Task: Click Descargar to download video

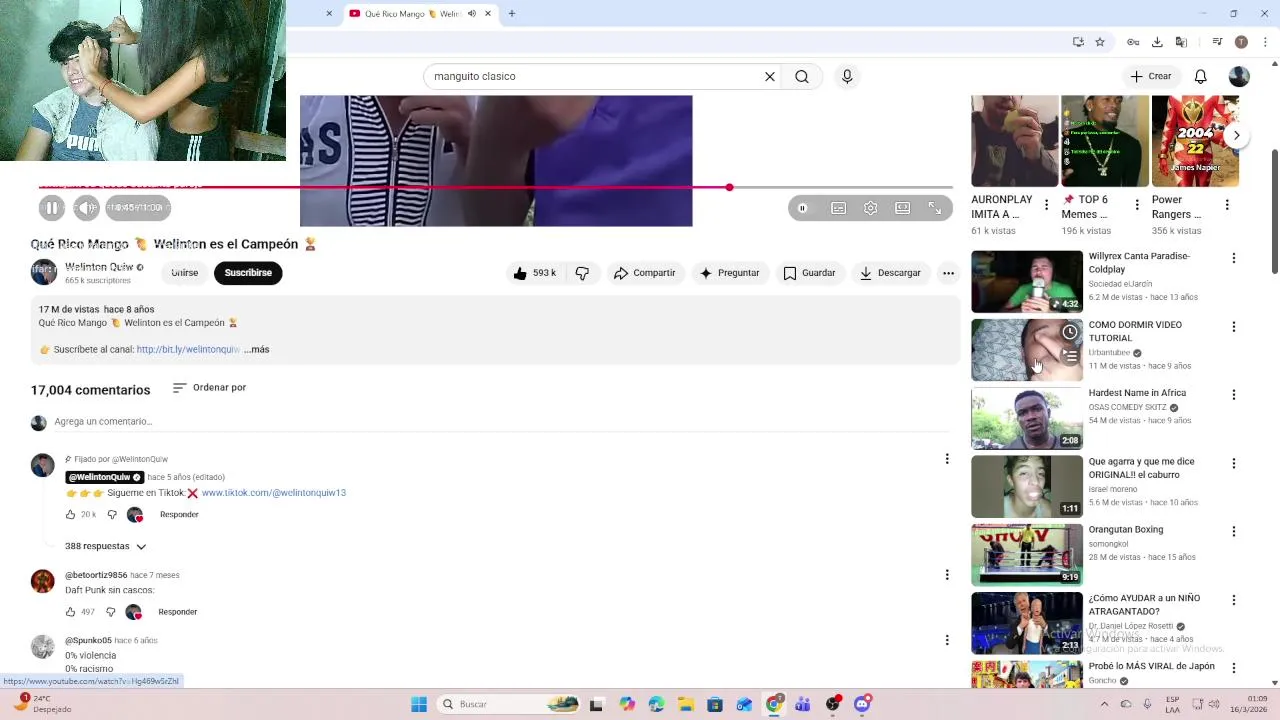Action: pyautogui.click(x=890, y=273)
